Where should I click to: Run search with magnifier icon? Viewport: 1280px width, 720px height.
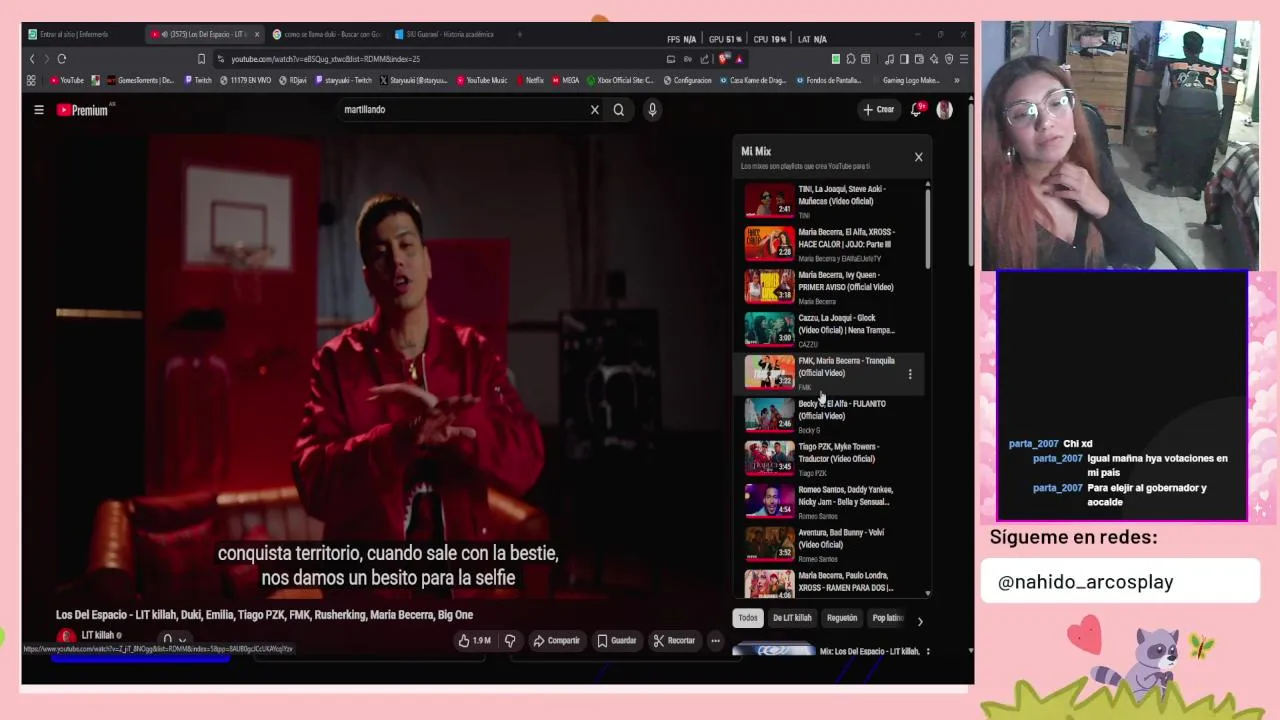(619, 110)
